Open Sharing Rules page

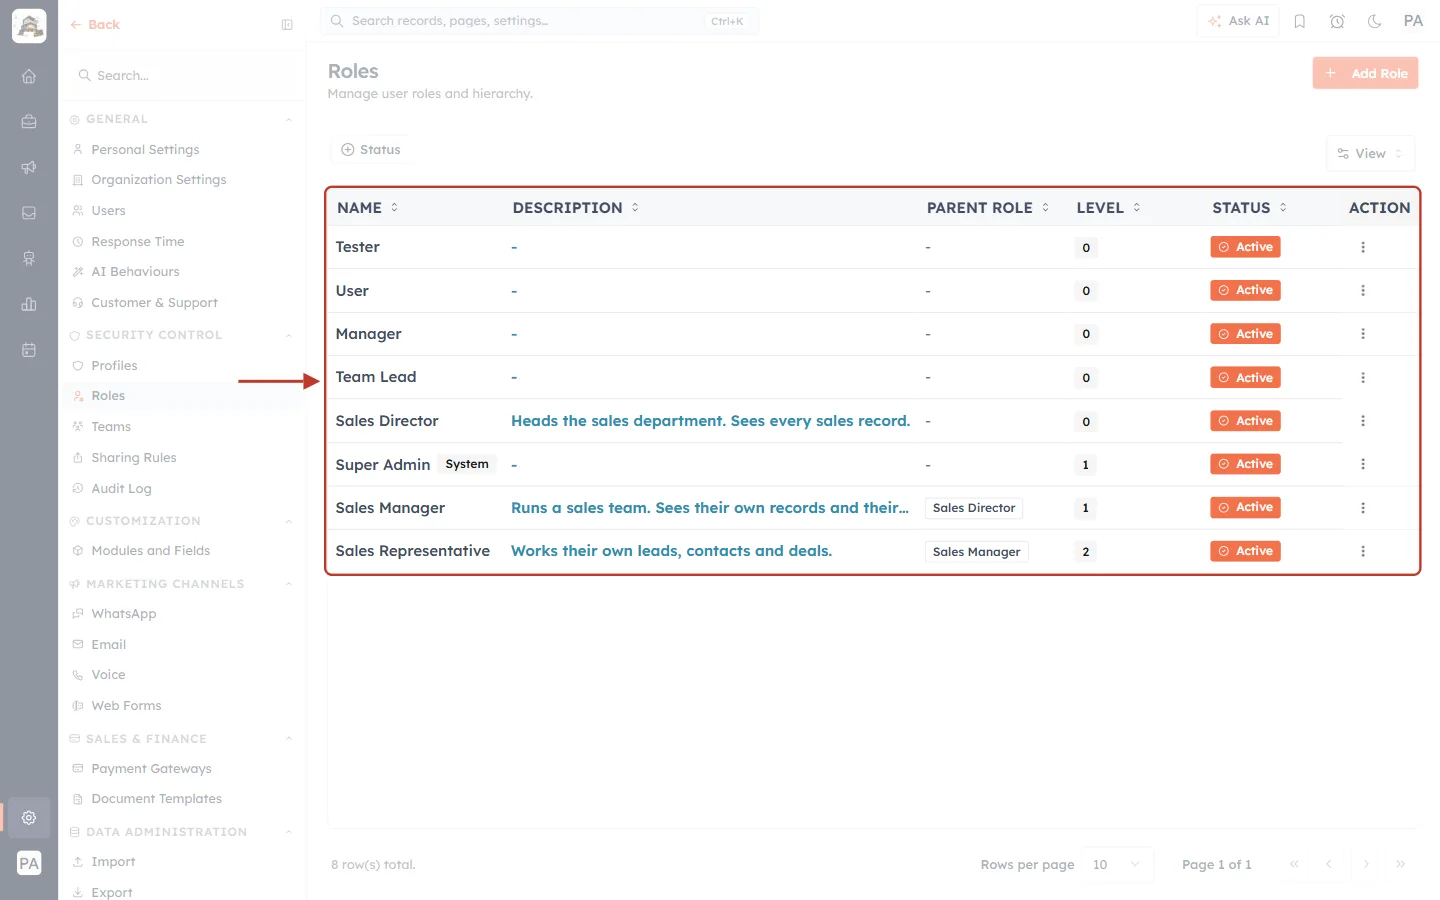click(133, 458)
